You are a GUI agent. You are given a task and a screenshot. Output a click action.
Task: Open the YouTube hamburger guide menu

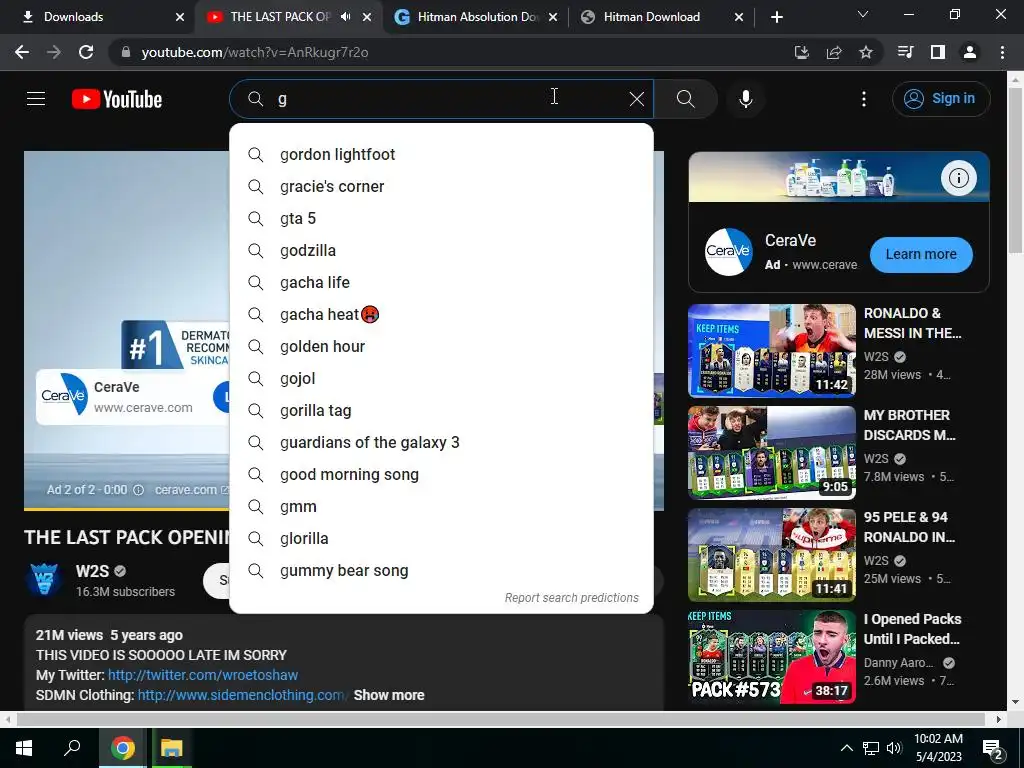36,99
